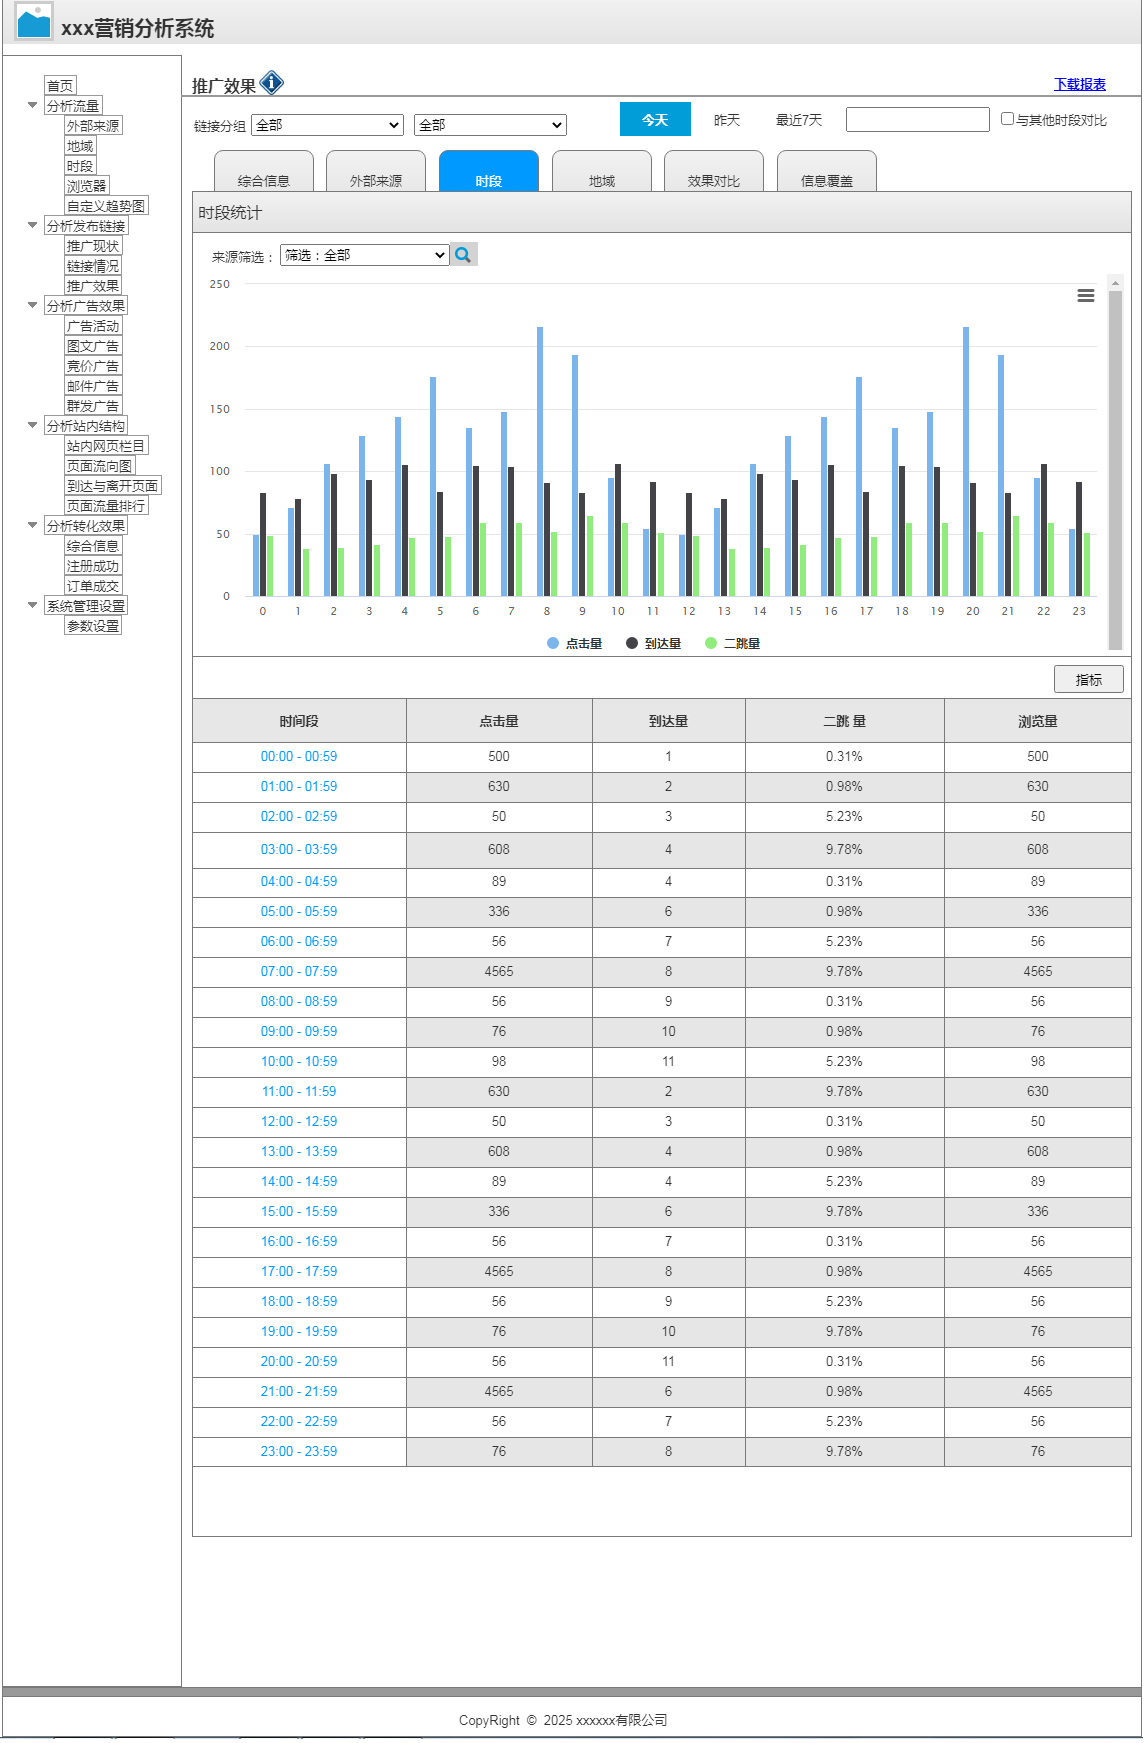Open 邮件广告 in the sidebar
Image resolution: width=1146 pixels, height=1743 pixels.
[93, 386]
